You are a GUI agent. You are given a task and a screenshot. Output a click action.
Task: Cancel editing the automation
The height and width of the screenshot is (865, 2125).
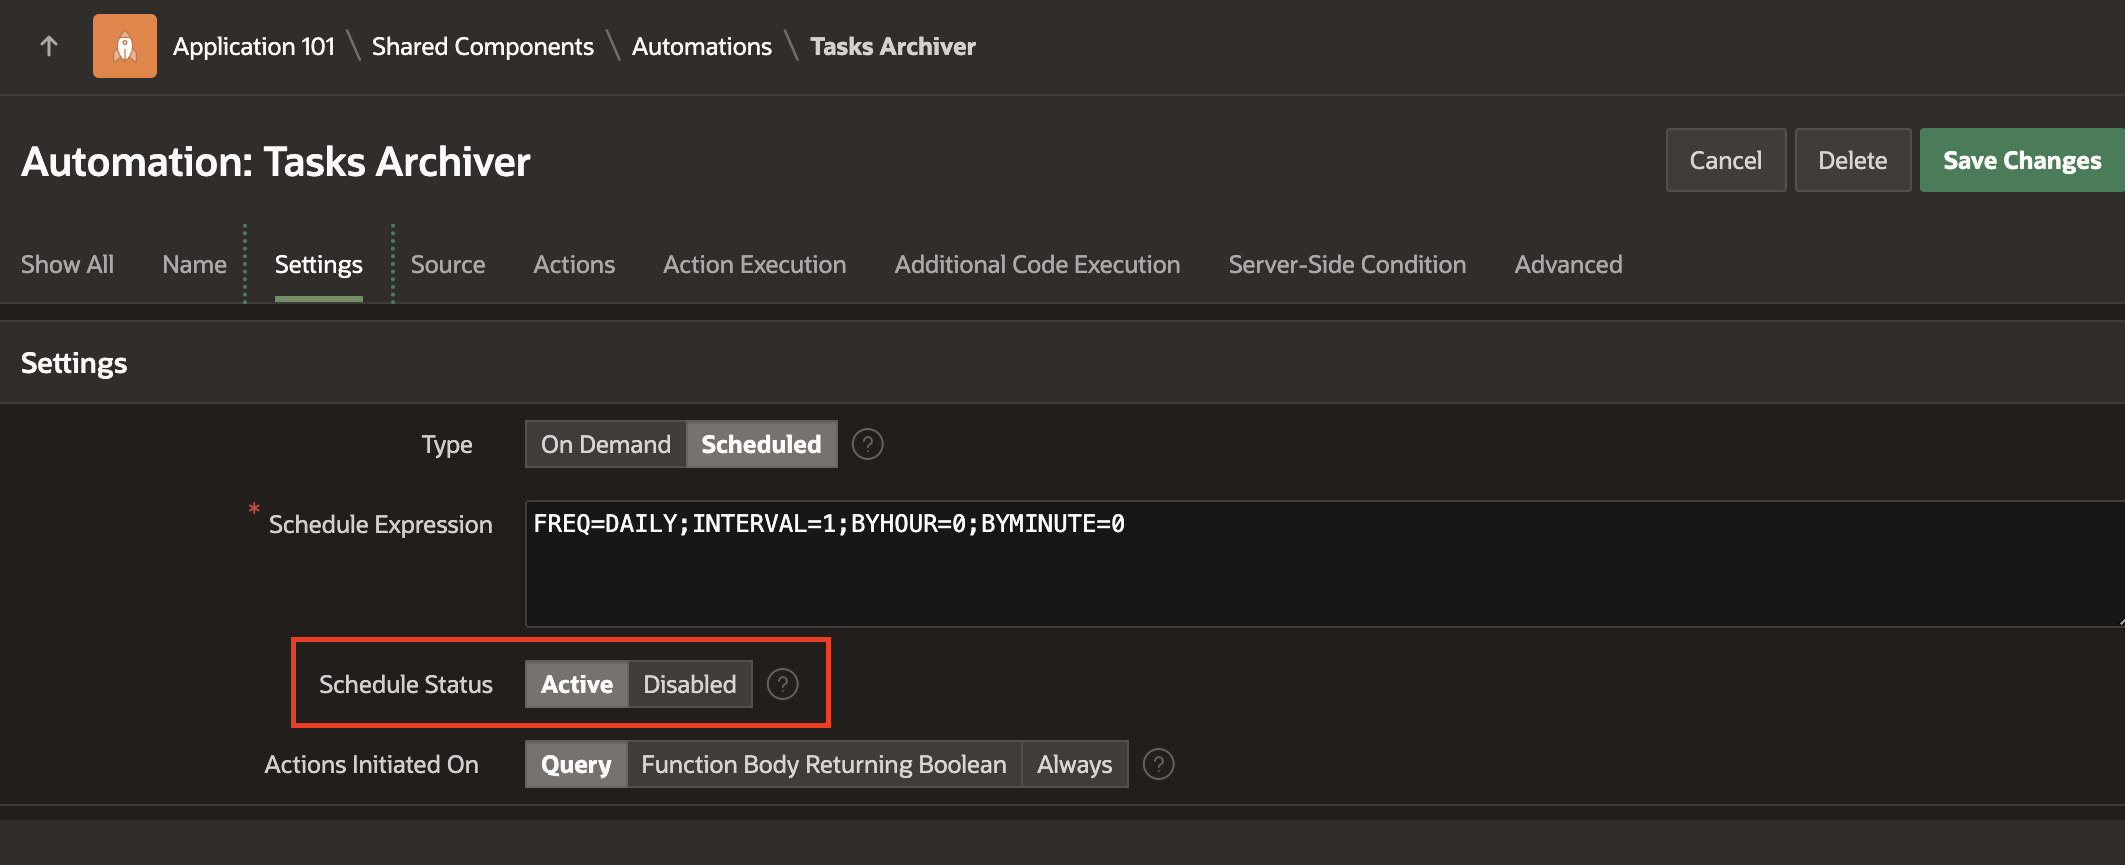click(1725, 160)
